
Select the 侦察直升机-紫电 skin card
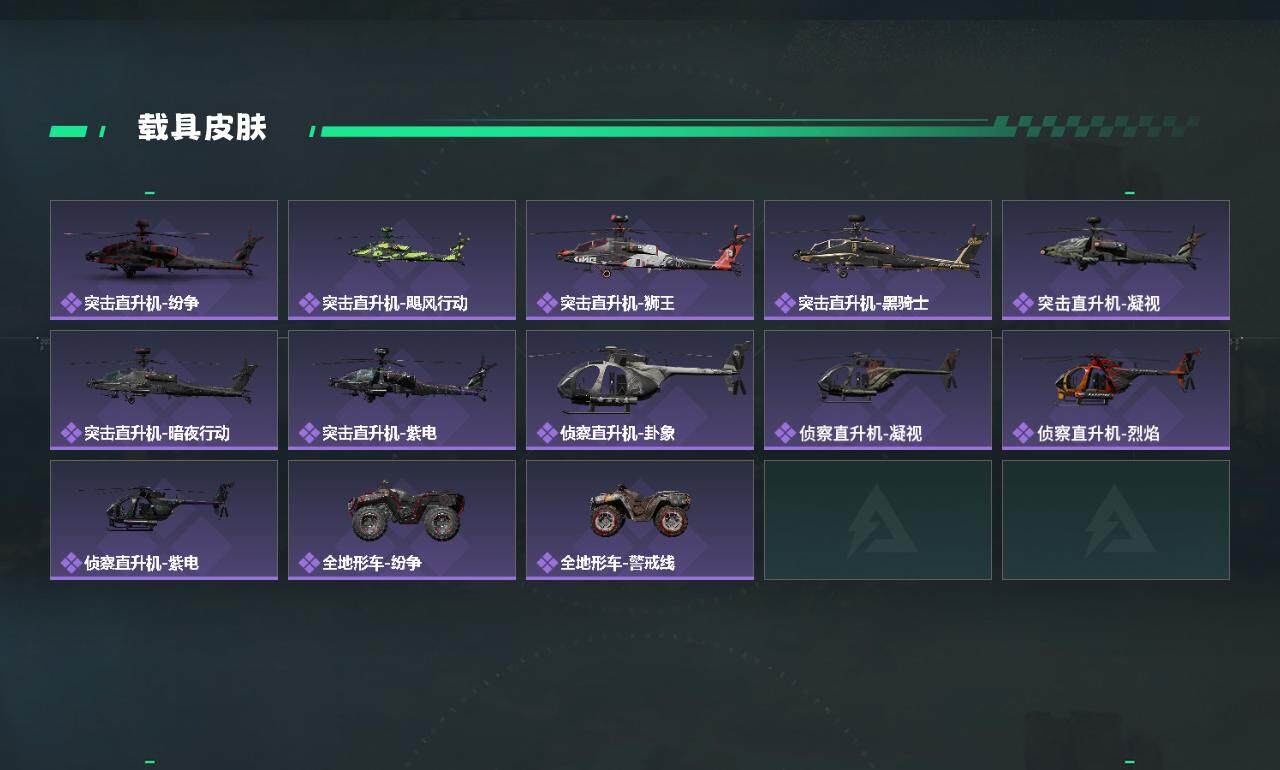[164, 520]
